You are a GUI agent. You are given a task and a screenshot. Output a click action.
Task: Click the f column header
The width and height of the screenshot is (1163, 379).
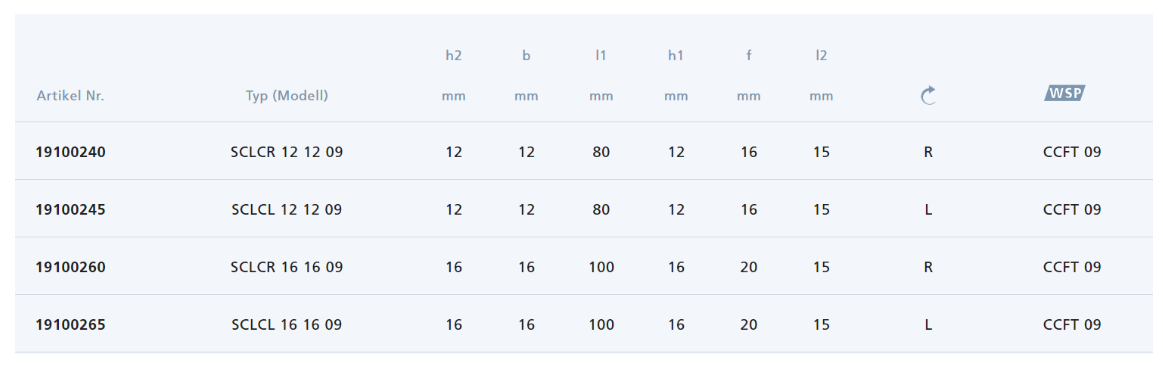click(x=748, y=56)
